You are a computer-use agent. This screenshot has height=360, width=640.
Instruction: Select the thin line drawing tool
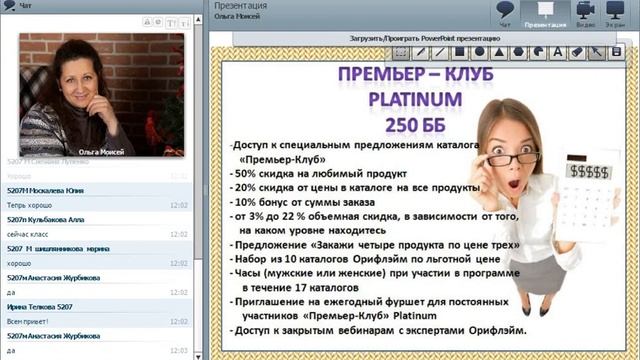(x=440, y=53)
